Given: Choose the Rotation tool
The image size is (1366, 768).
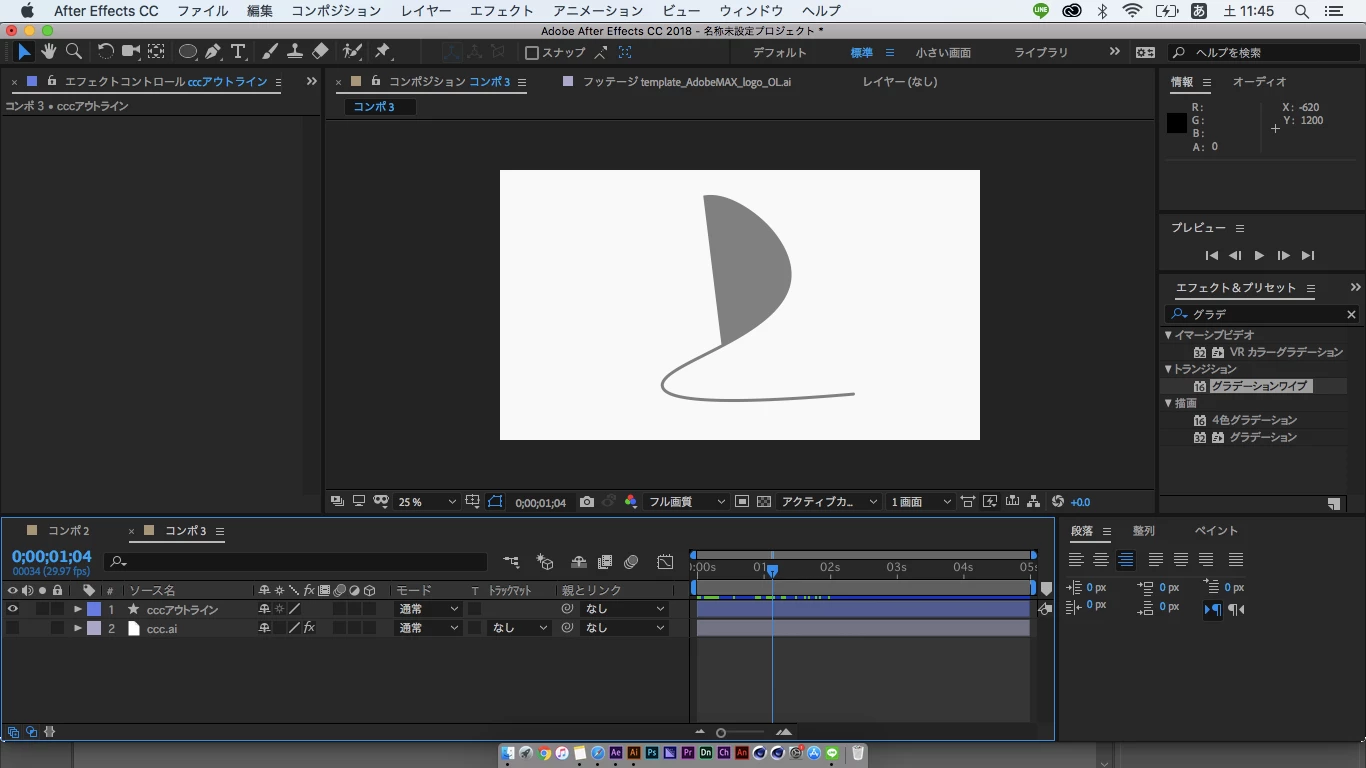Looking at the screenshot, I should 105,52.
